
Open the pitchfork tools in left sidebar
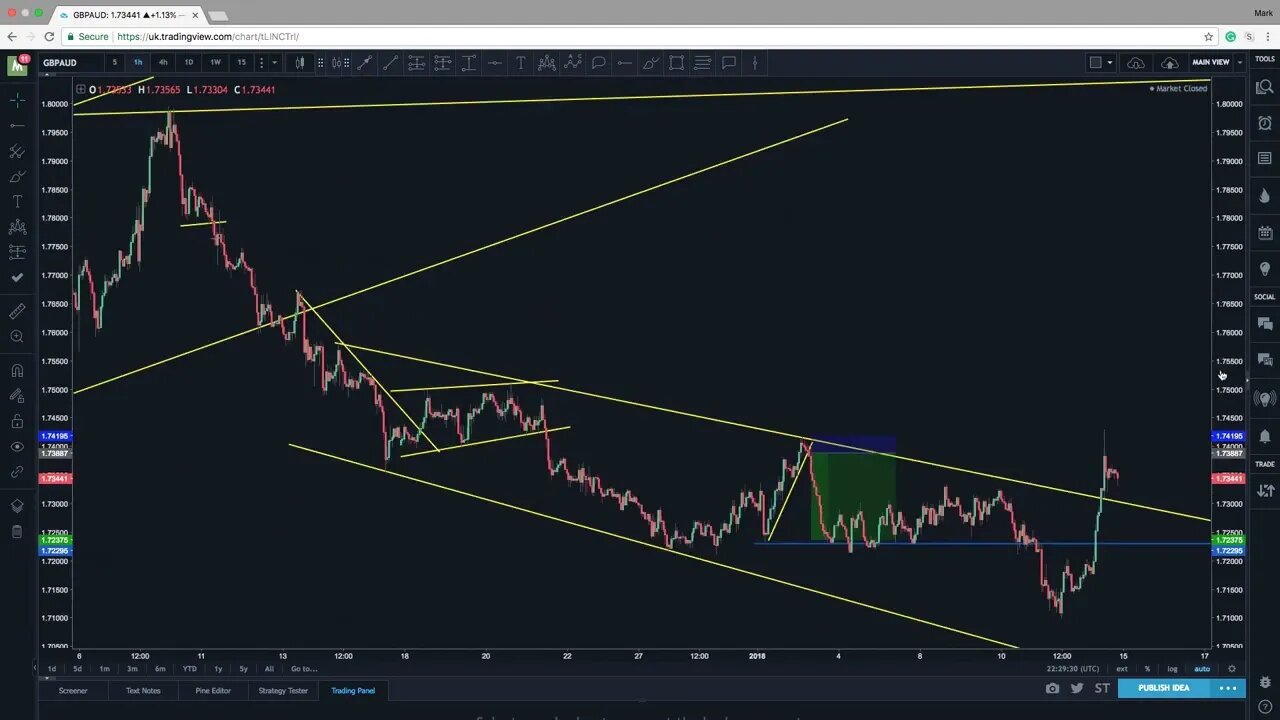point(17,151)
